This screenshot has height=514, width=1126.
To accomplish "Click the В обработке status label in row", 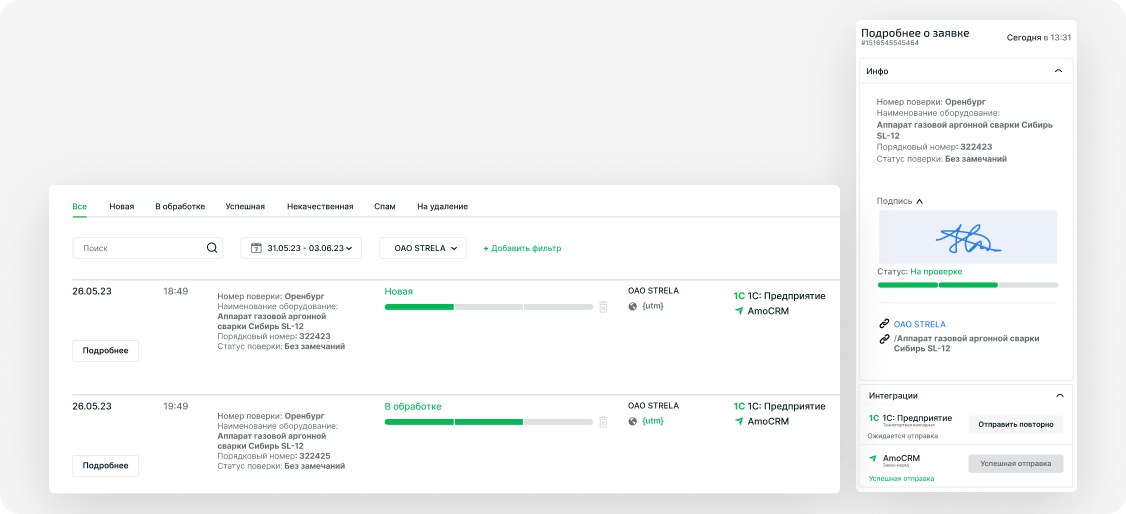I will coord(413,406).
